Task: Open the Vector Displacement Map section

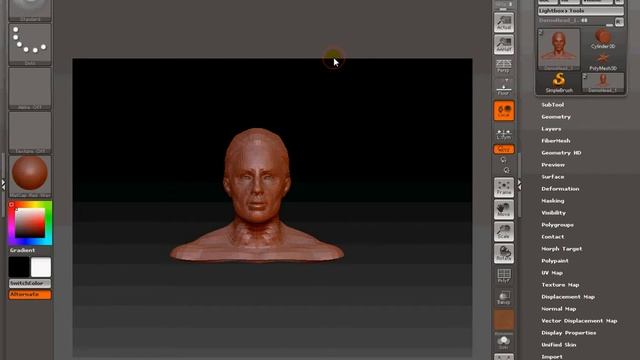Action: click(579, 321)
